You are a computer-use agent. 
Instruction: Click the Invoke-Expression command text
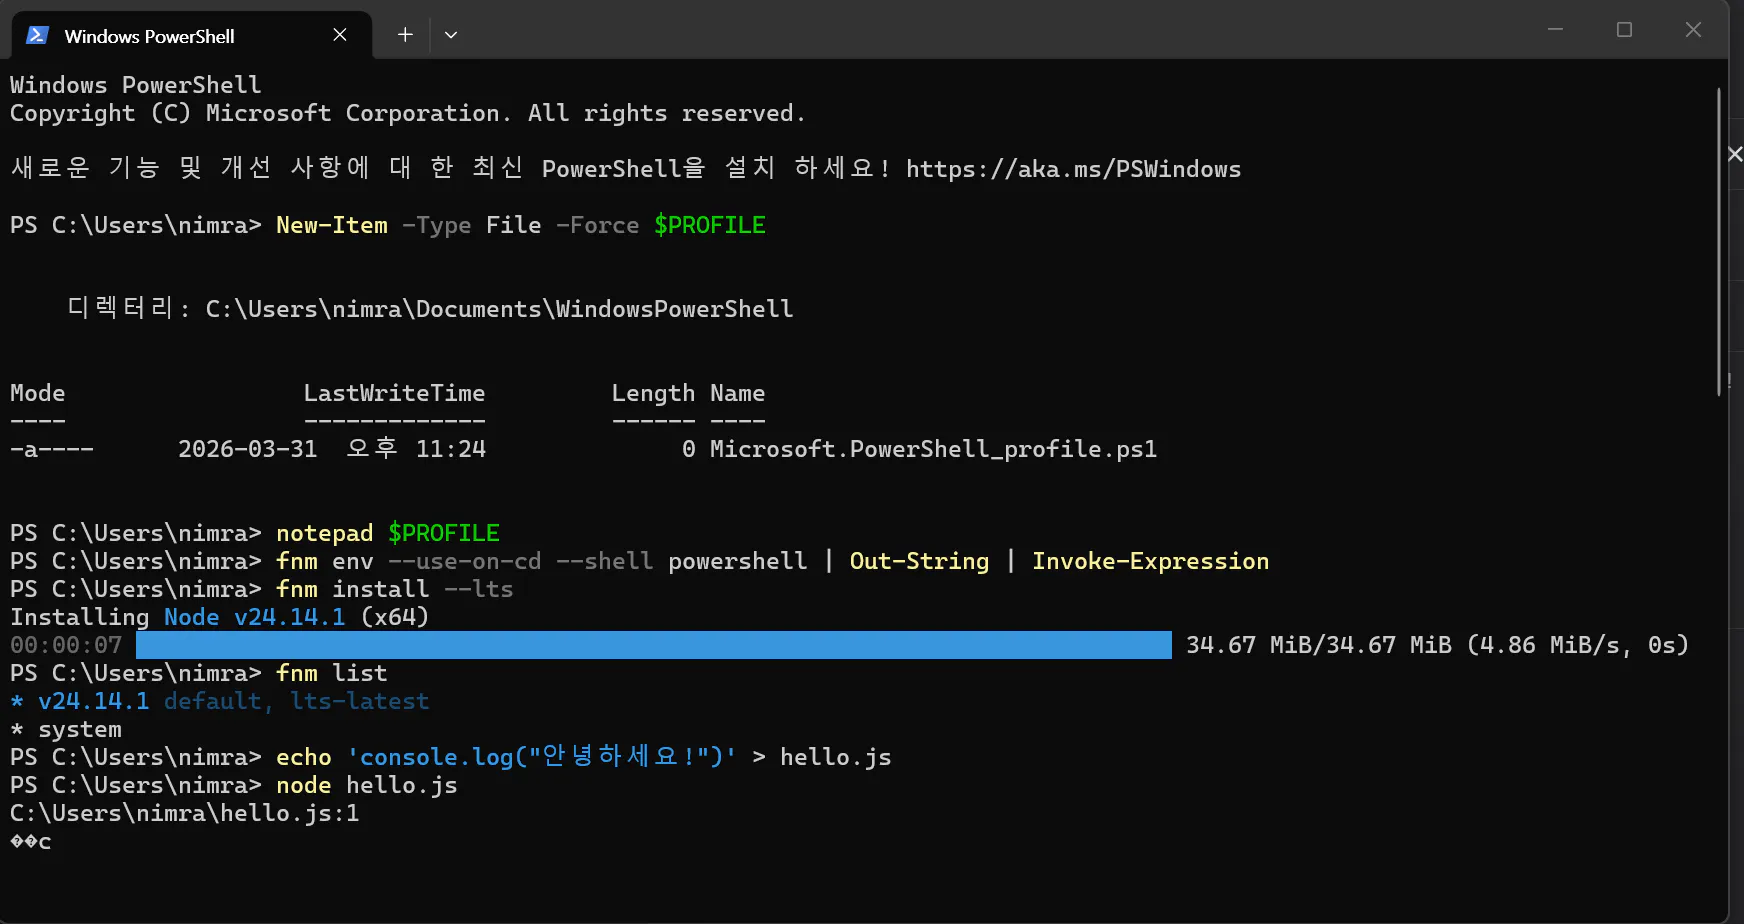point(1151,561)
